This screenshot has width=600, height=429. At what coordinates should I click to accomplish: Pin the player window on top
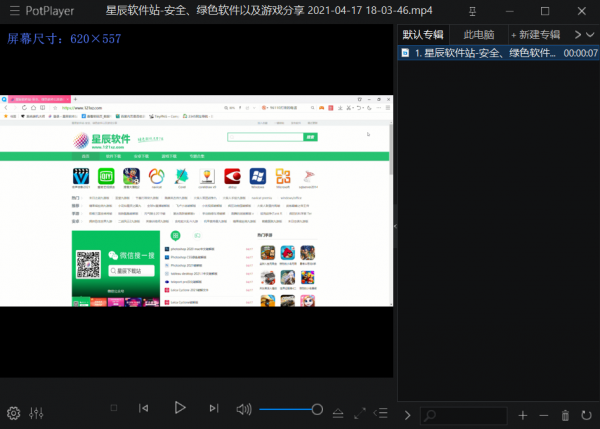(x=473, y=11)
